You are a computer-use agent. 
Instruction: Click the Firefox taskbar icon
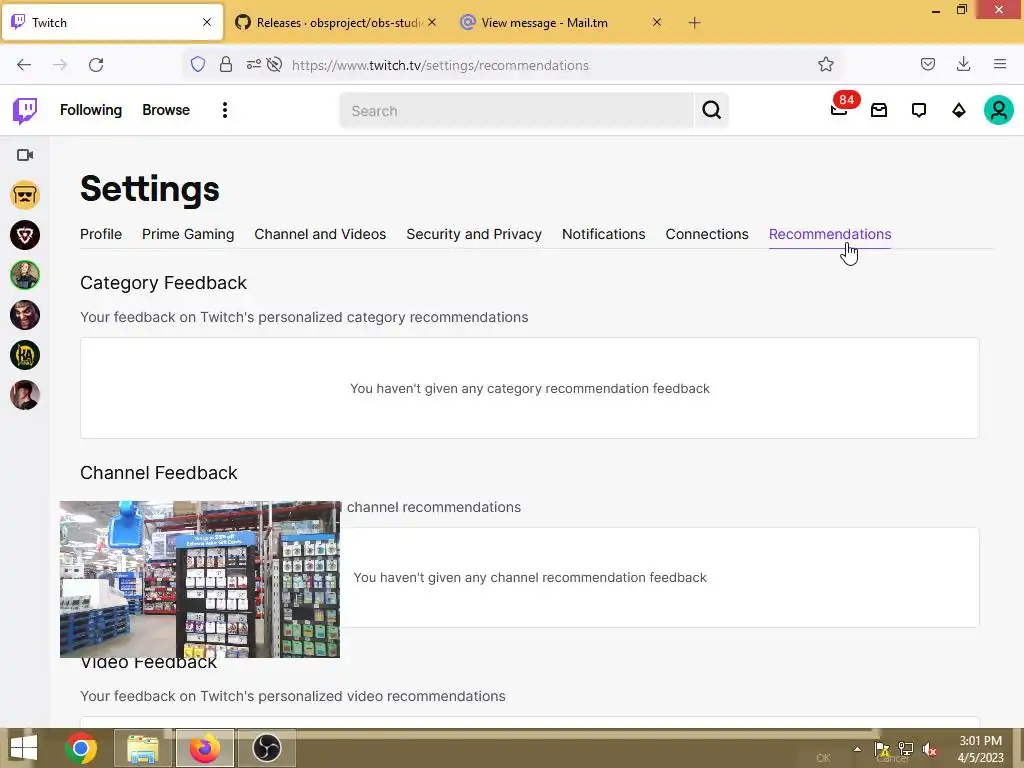tap(204, 748)
